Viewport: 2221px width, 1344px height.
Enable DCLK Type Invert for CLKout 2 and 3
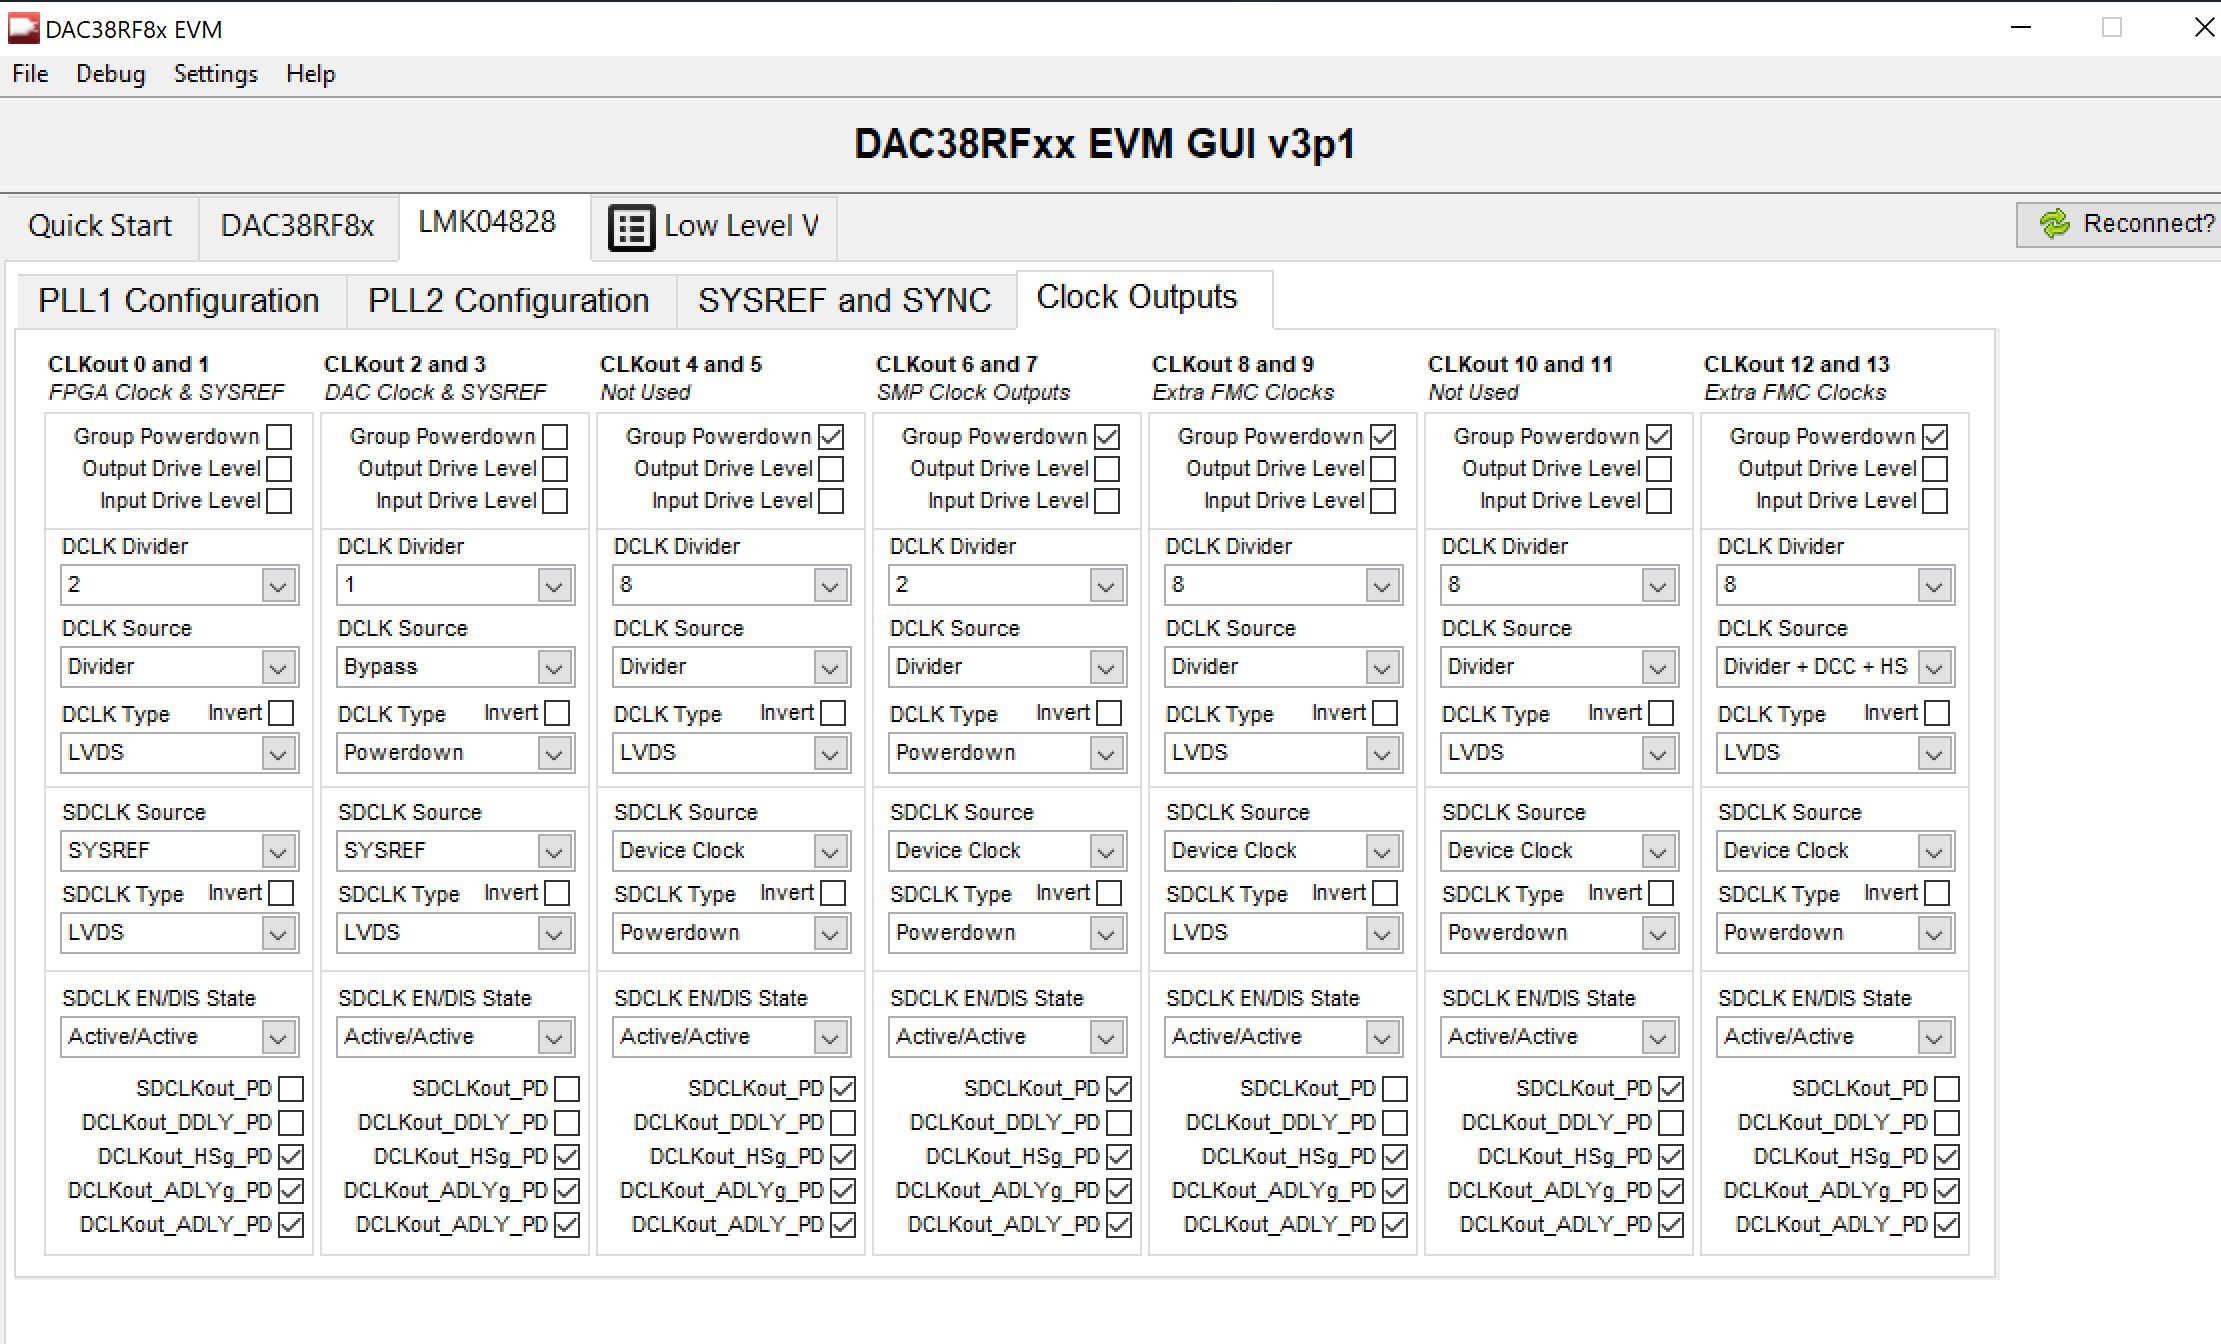[x=558, y=713]
